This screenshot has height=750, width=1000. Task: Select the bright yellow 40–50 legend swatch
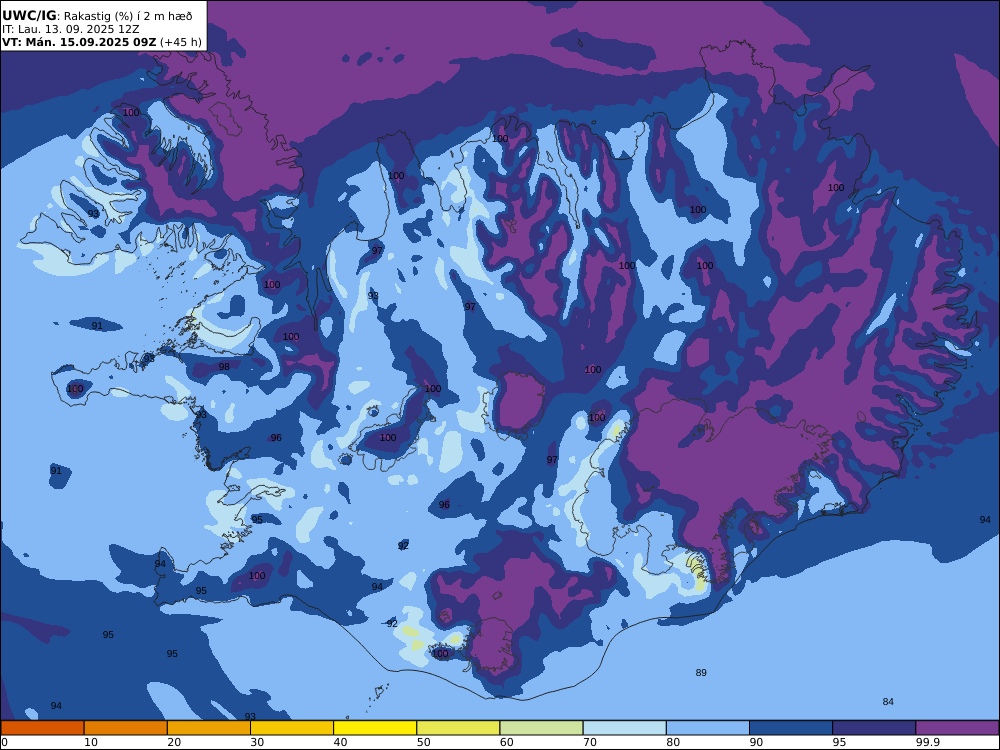(x=375, y=728)
